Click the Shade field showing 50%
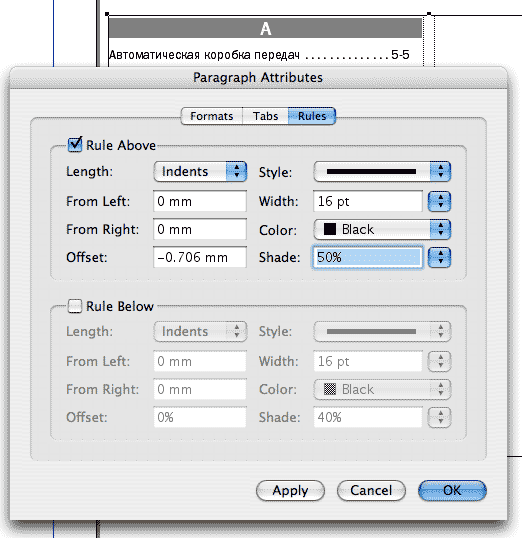 point(368,257)
